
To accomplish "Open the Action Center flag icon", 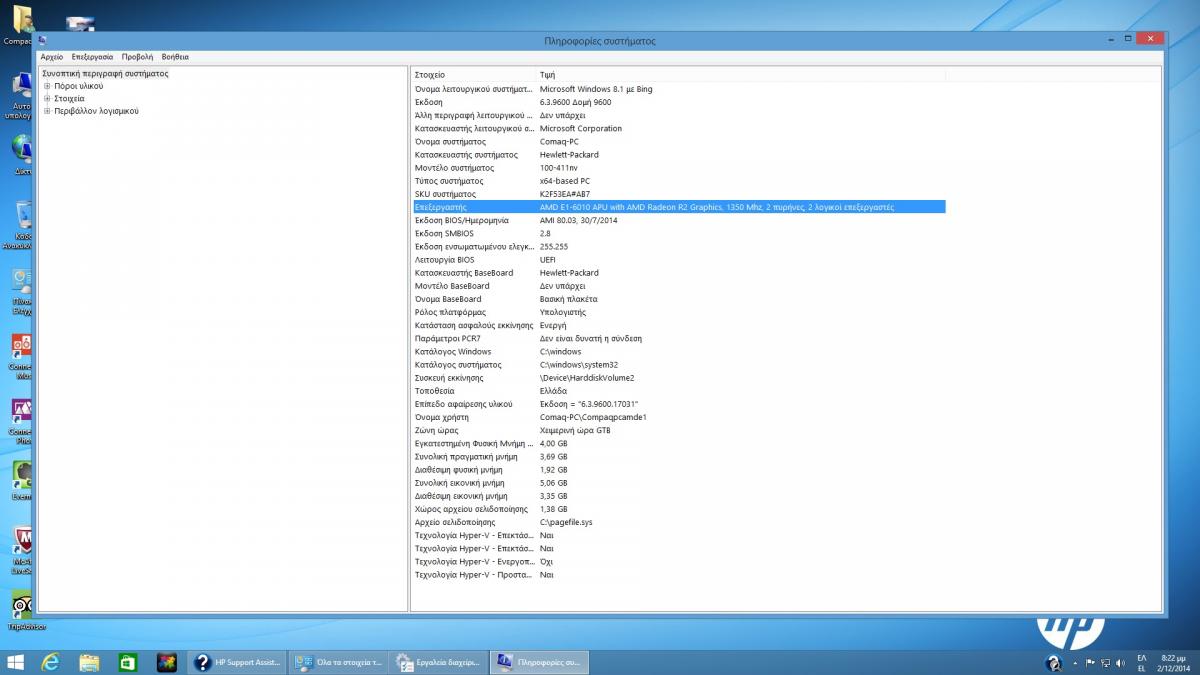I will click(1091, 663).
